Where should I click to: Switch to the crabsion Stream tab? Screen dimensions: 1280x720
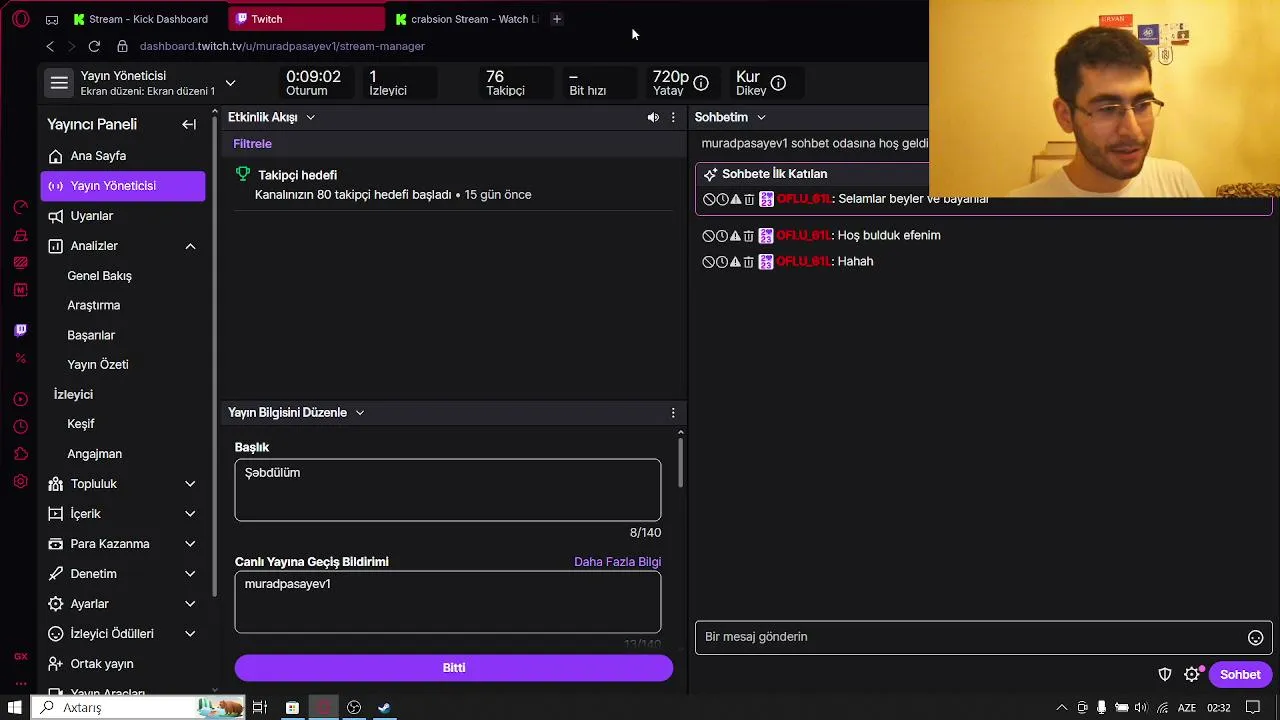click(x=468, y=19)
